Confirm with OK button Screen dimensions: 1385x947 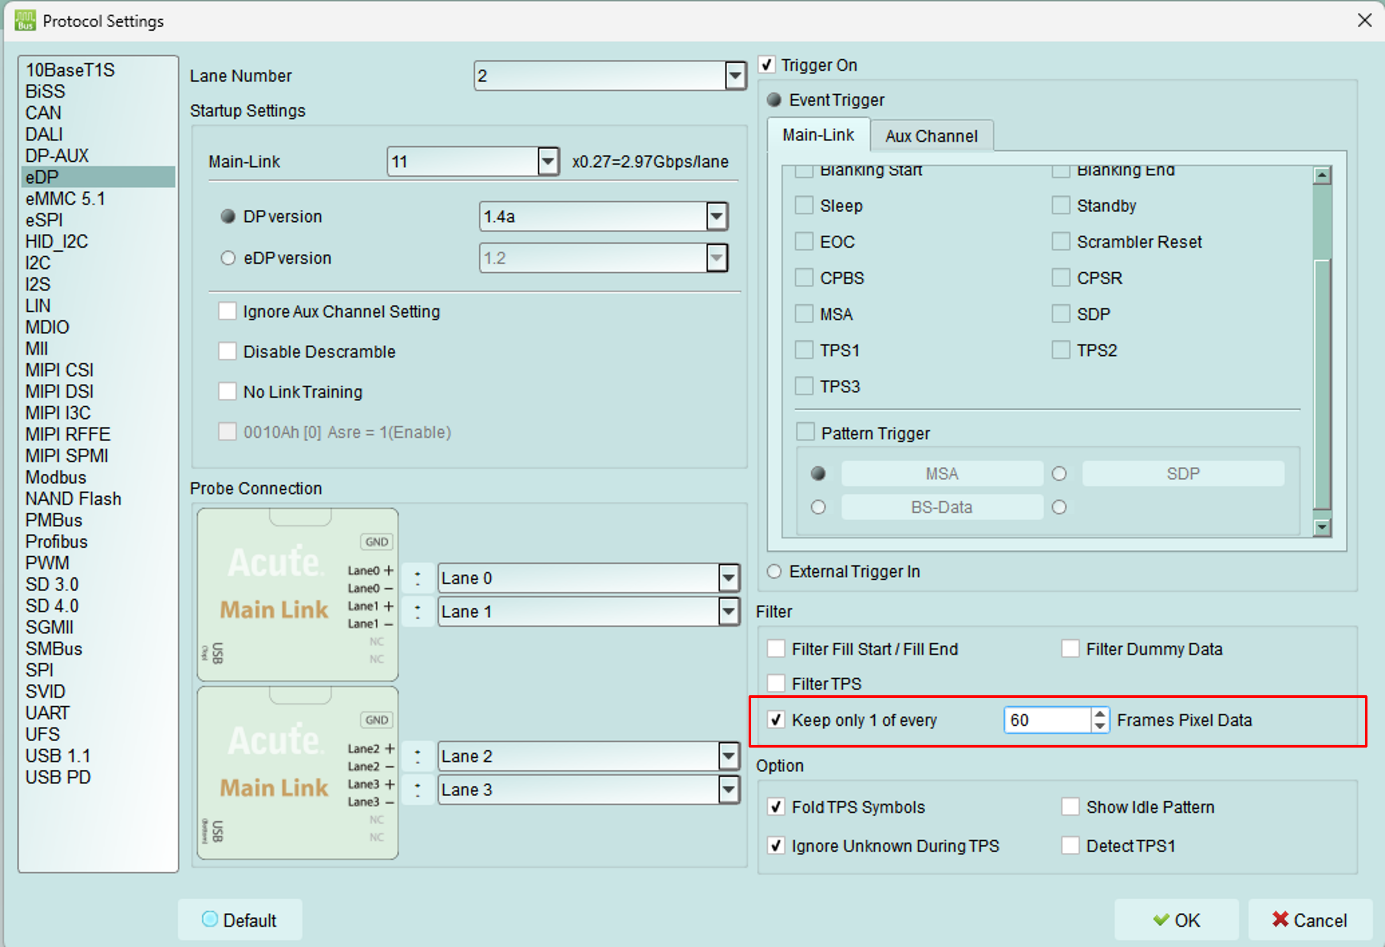[x=1176, y=920]
